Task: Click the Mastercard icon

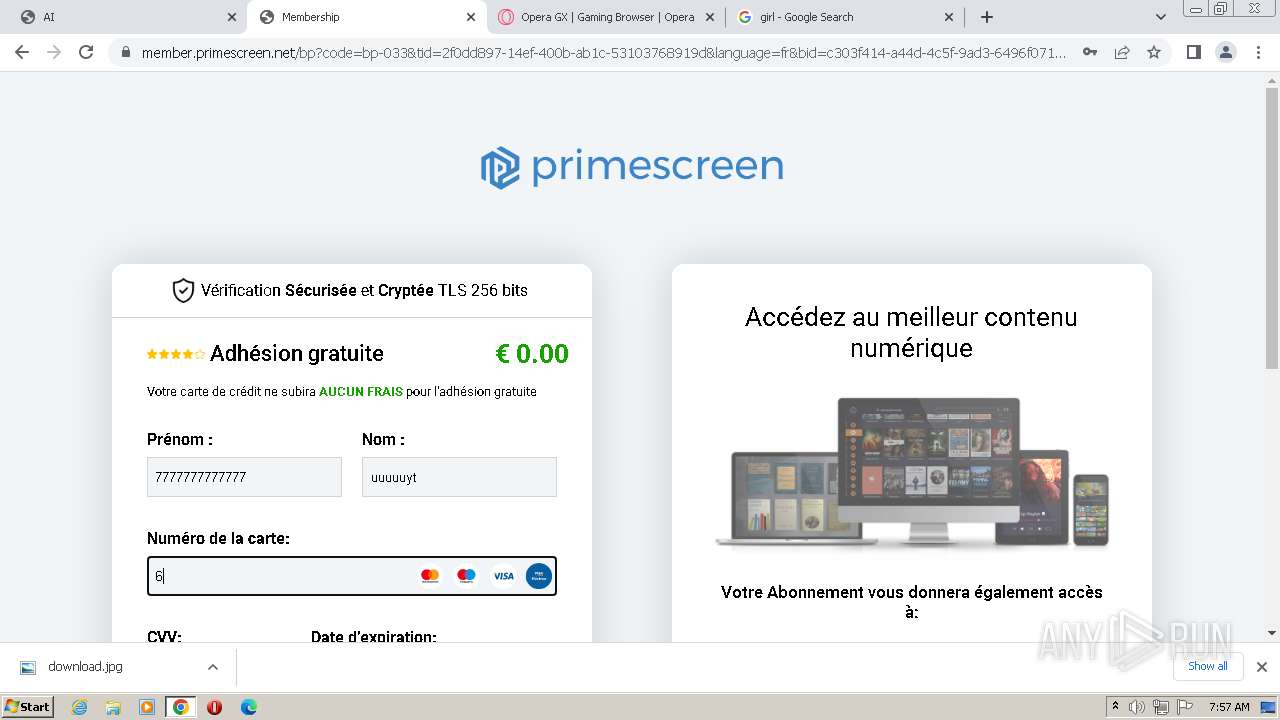Action: point(430,576)
